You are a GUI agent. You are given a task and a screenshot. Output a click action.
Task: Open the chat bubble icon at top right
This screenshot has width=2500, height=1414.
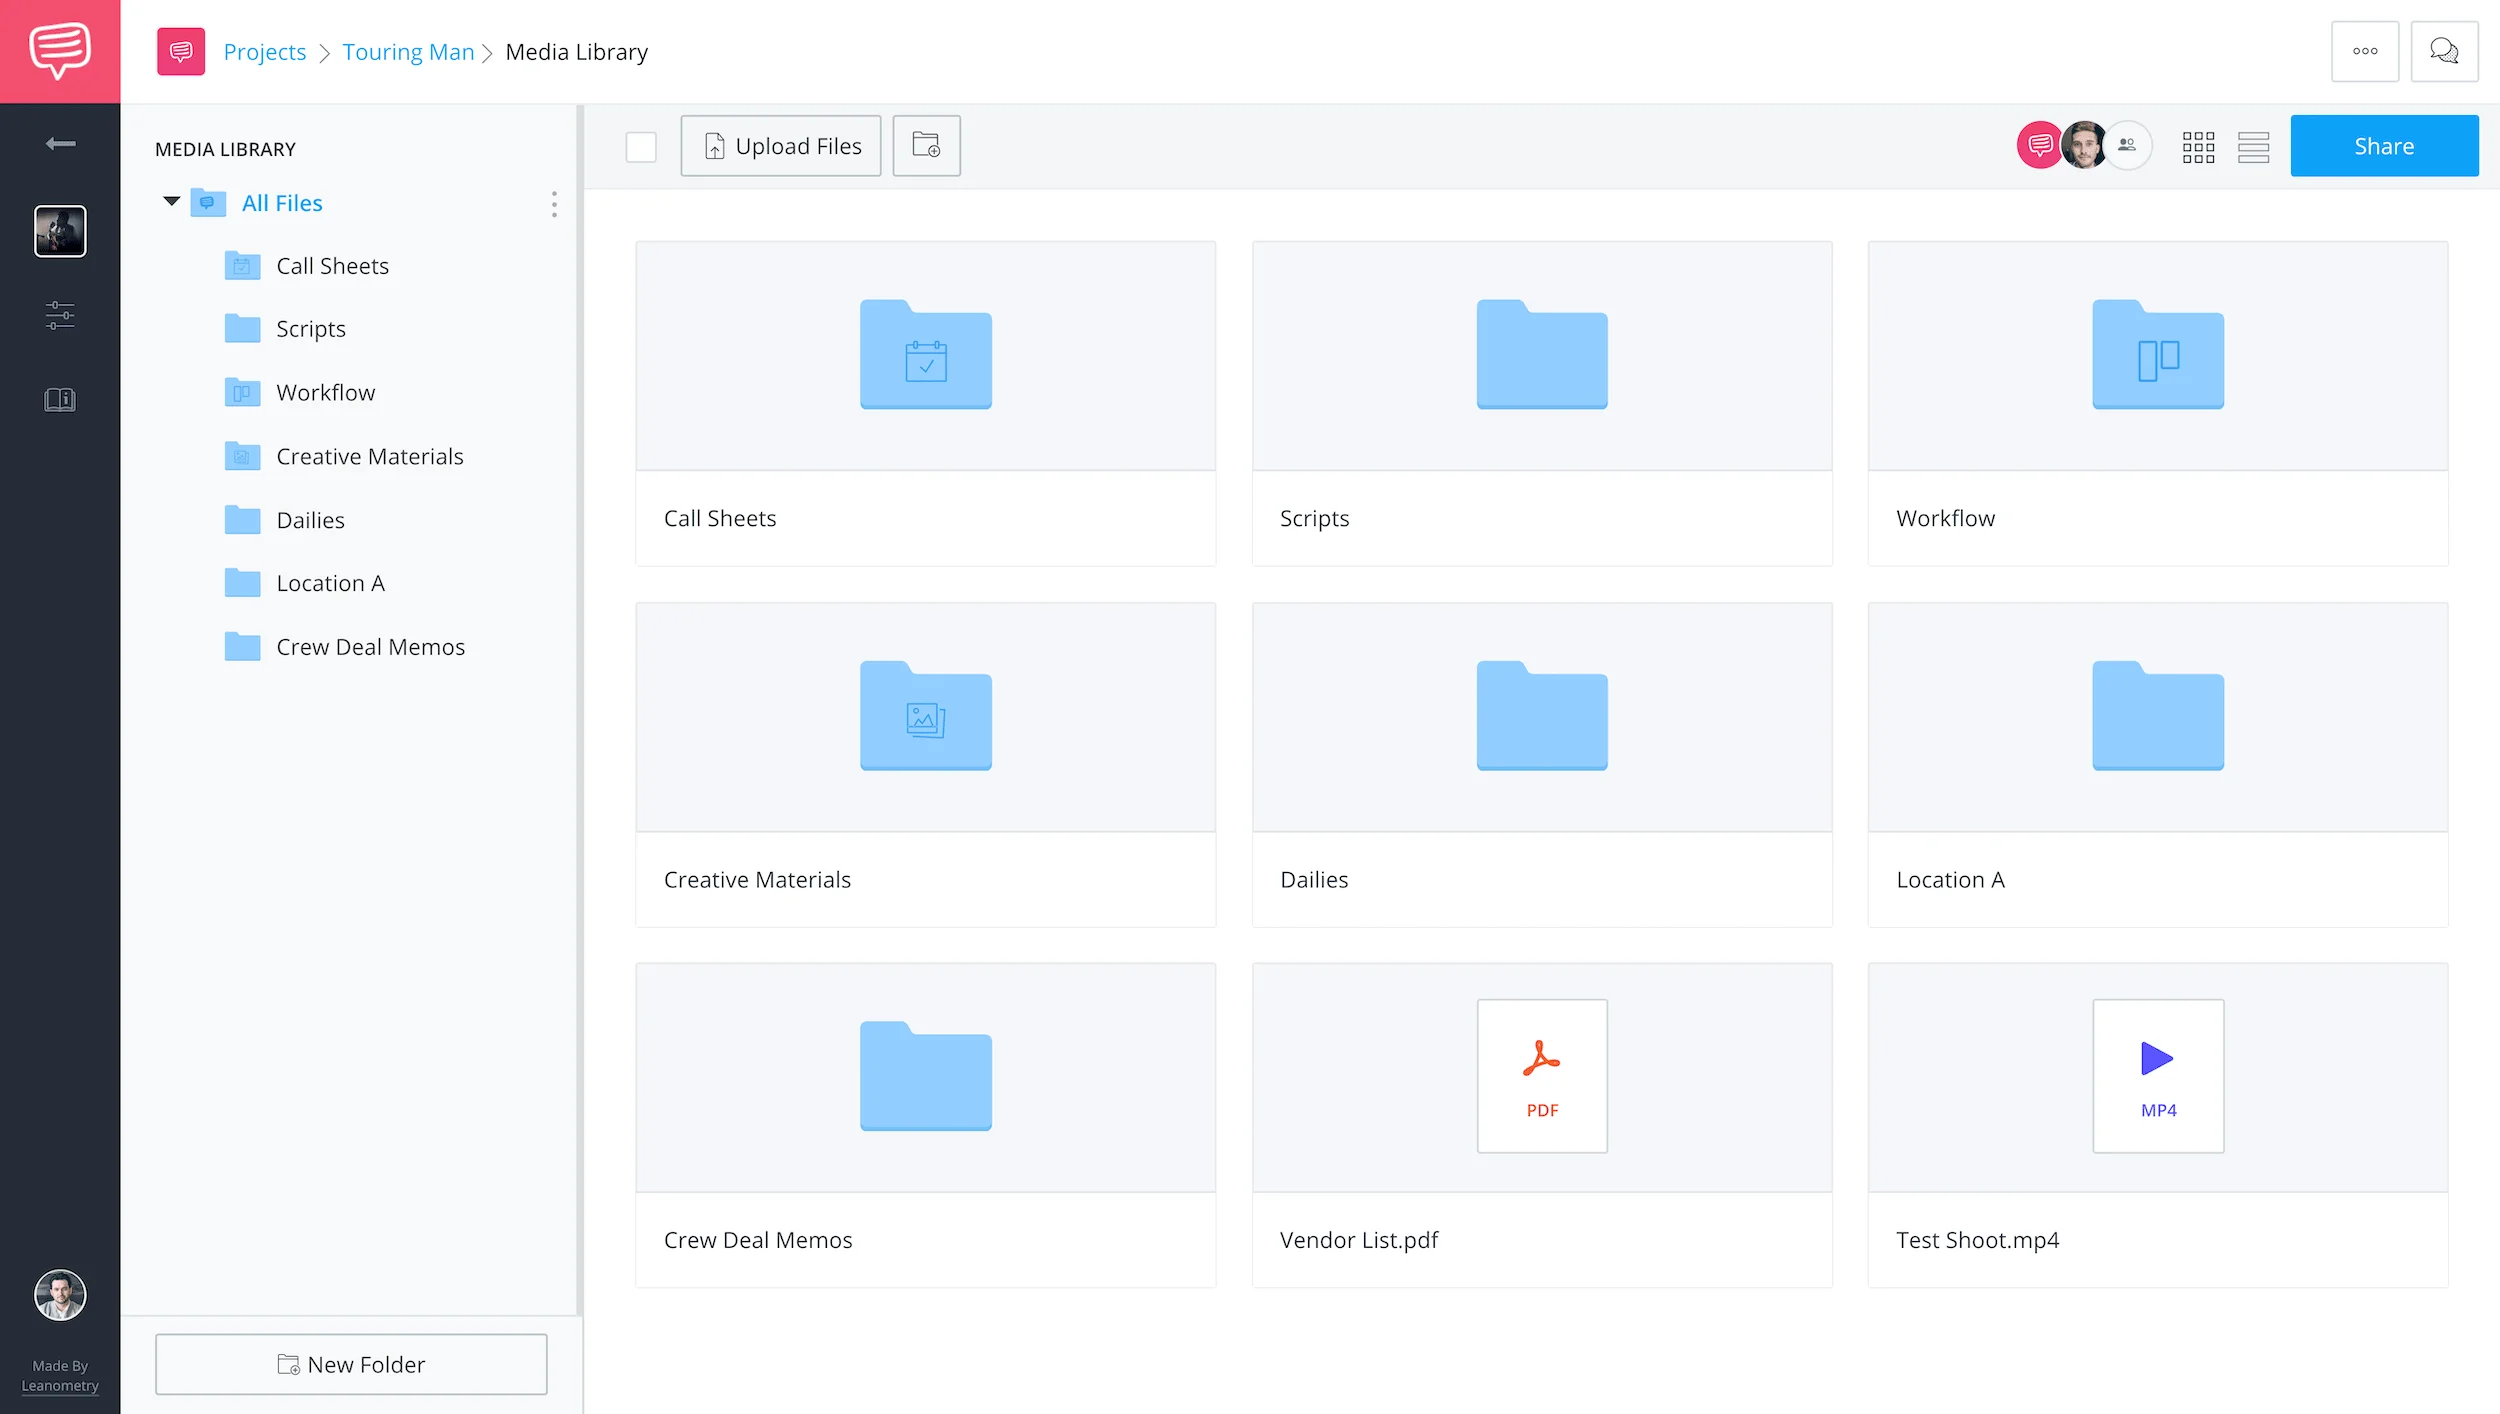point(2444,51)
